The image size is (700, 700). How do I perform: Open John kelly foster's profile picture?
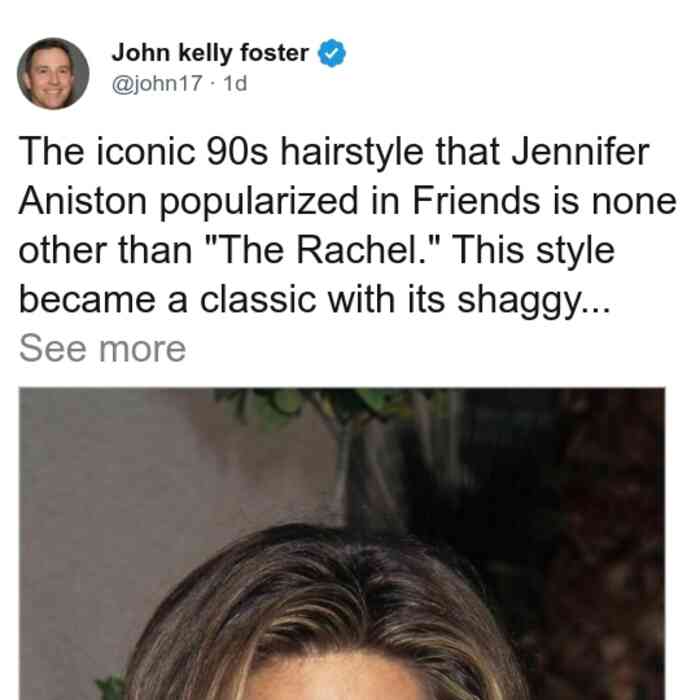(x=53, y=74)
